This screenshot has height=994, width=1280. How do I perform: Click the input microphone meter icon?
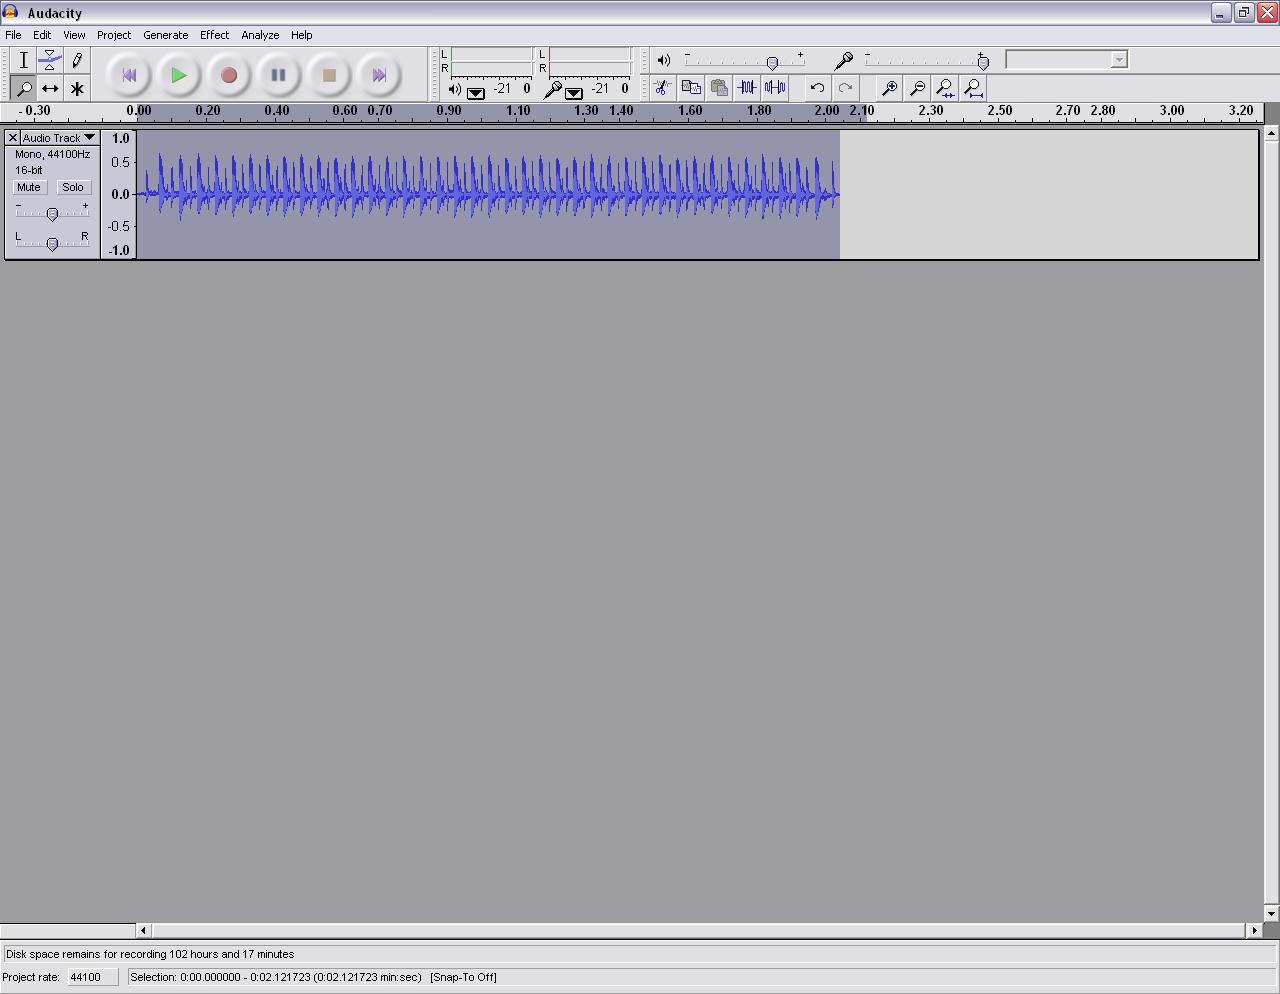552,89
